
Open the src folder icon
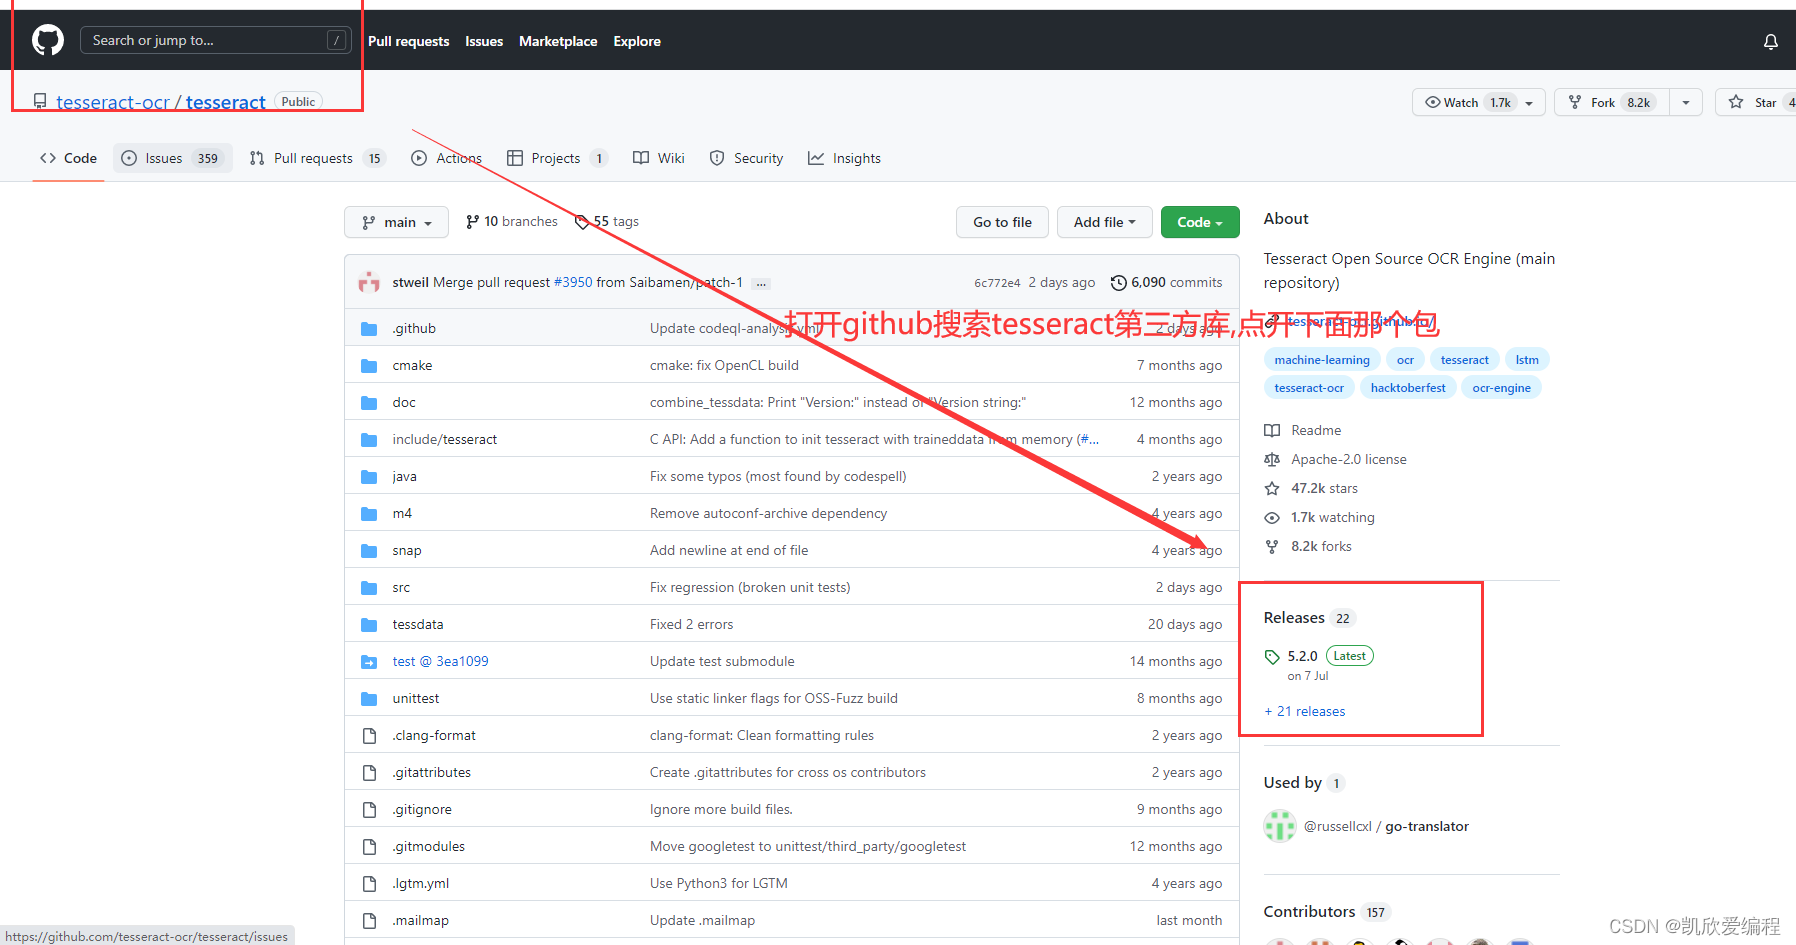[x=369, y=588]
